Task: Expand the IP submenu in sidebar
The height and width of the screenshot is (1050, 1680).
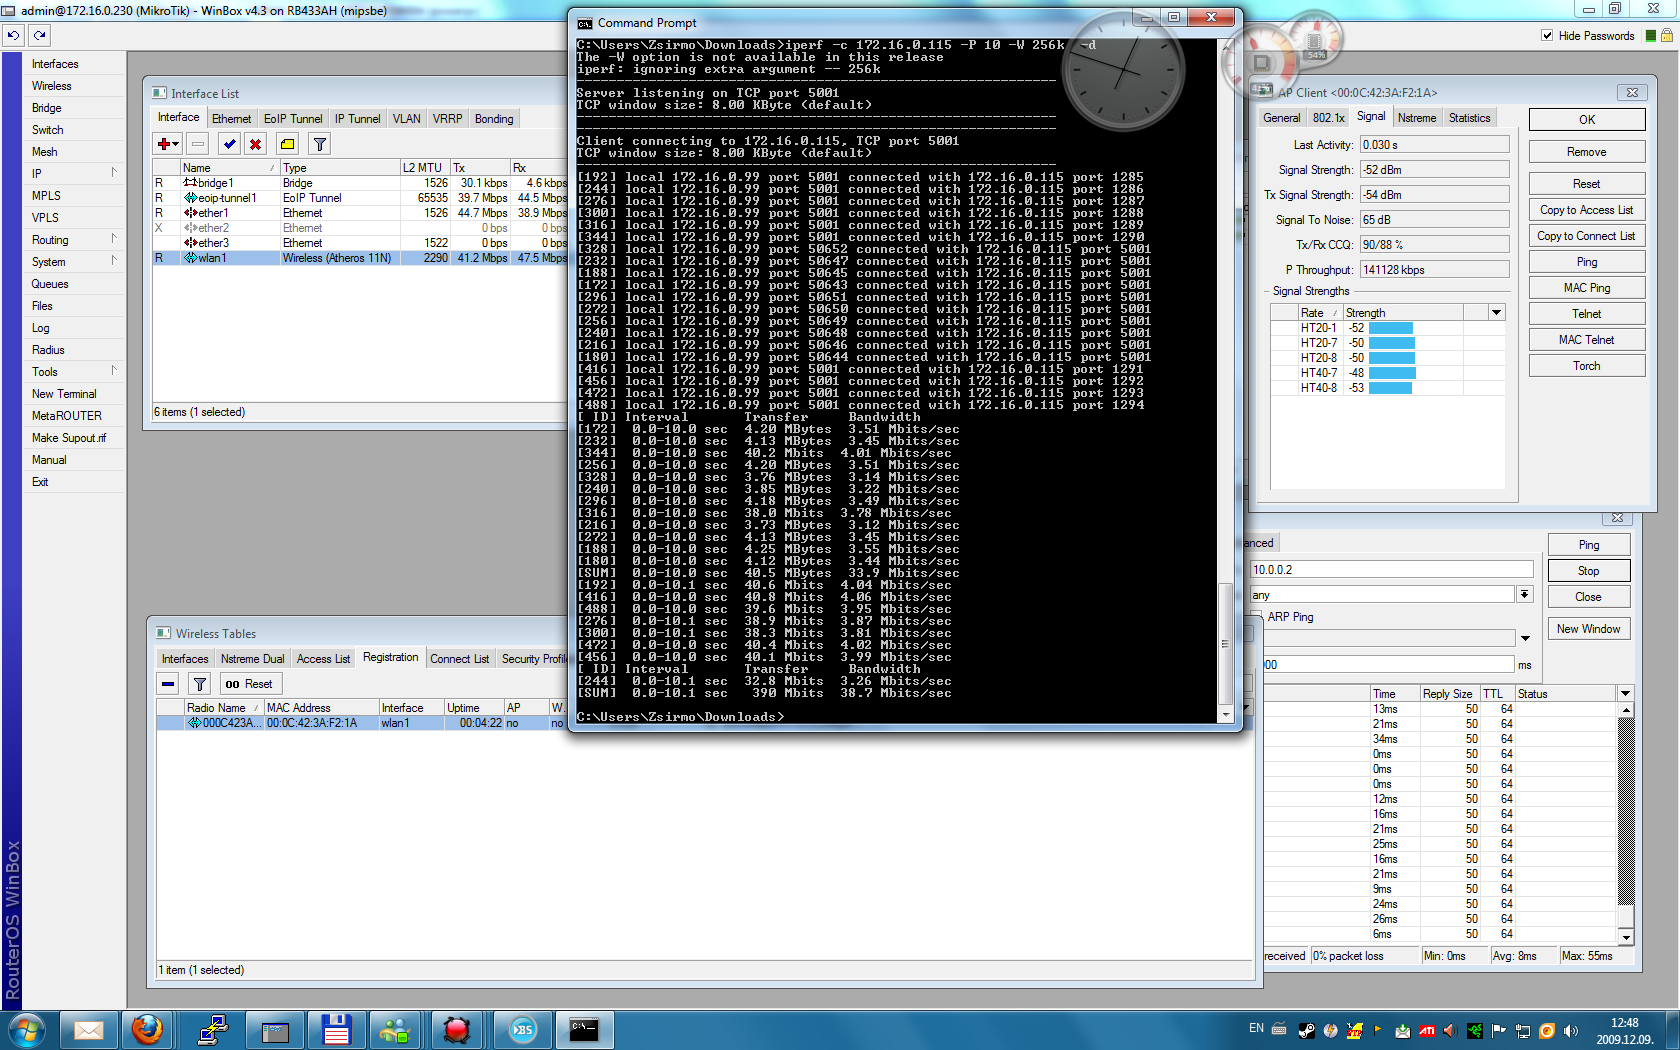Action: coord(114,173)
